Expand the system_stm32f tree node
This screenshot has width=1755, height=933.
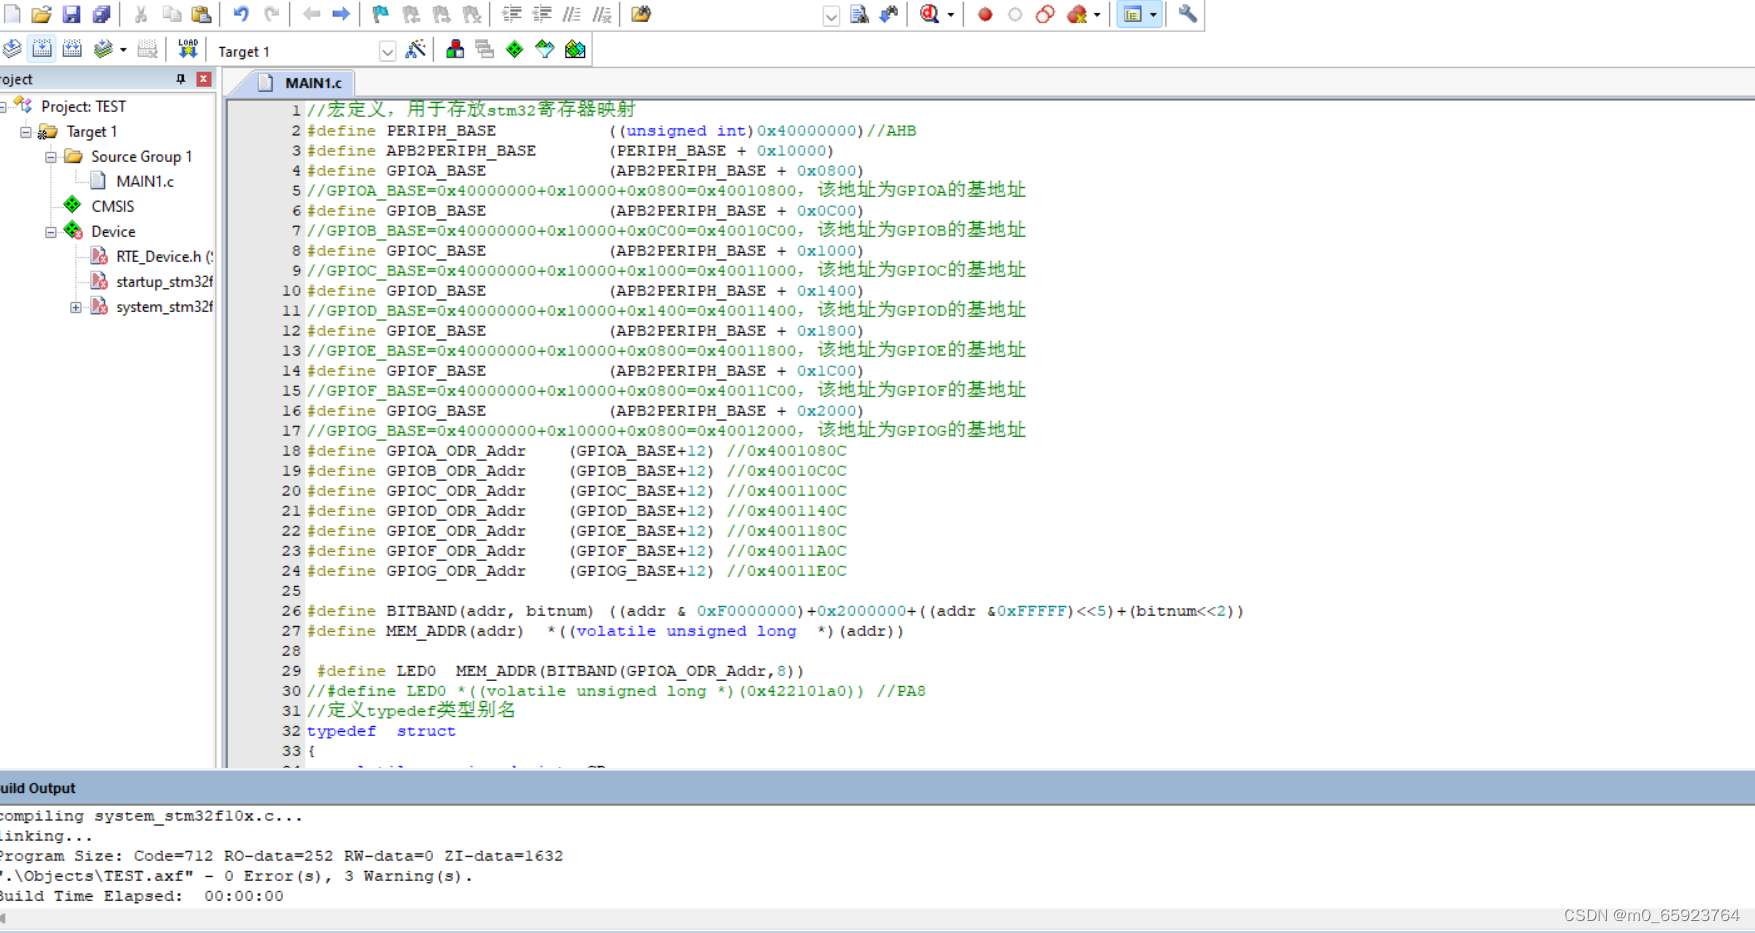[77, 307]
